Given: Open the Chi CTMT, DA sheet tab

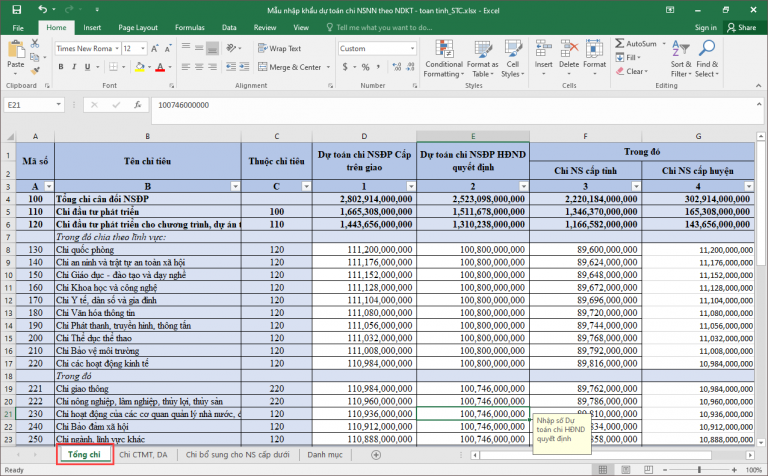Looking at the screenshot, I should (x=143, y=455).
